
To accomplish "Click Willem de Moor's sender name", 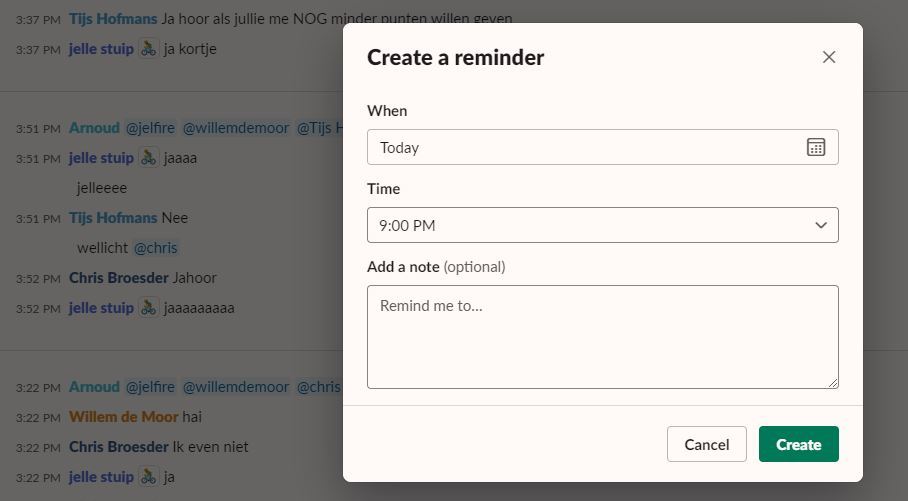I will click(x=123, y=416).
